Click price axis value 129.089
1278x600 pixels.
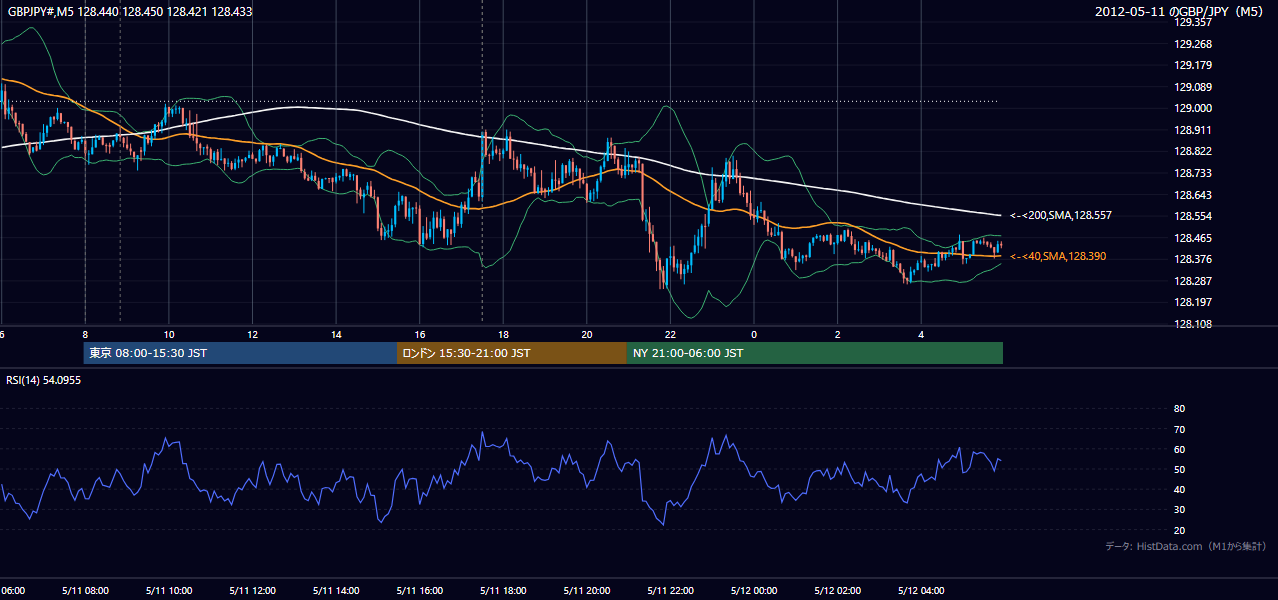coord(1193,87)
